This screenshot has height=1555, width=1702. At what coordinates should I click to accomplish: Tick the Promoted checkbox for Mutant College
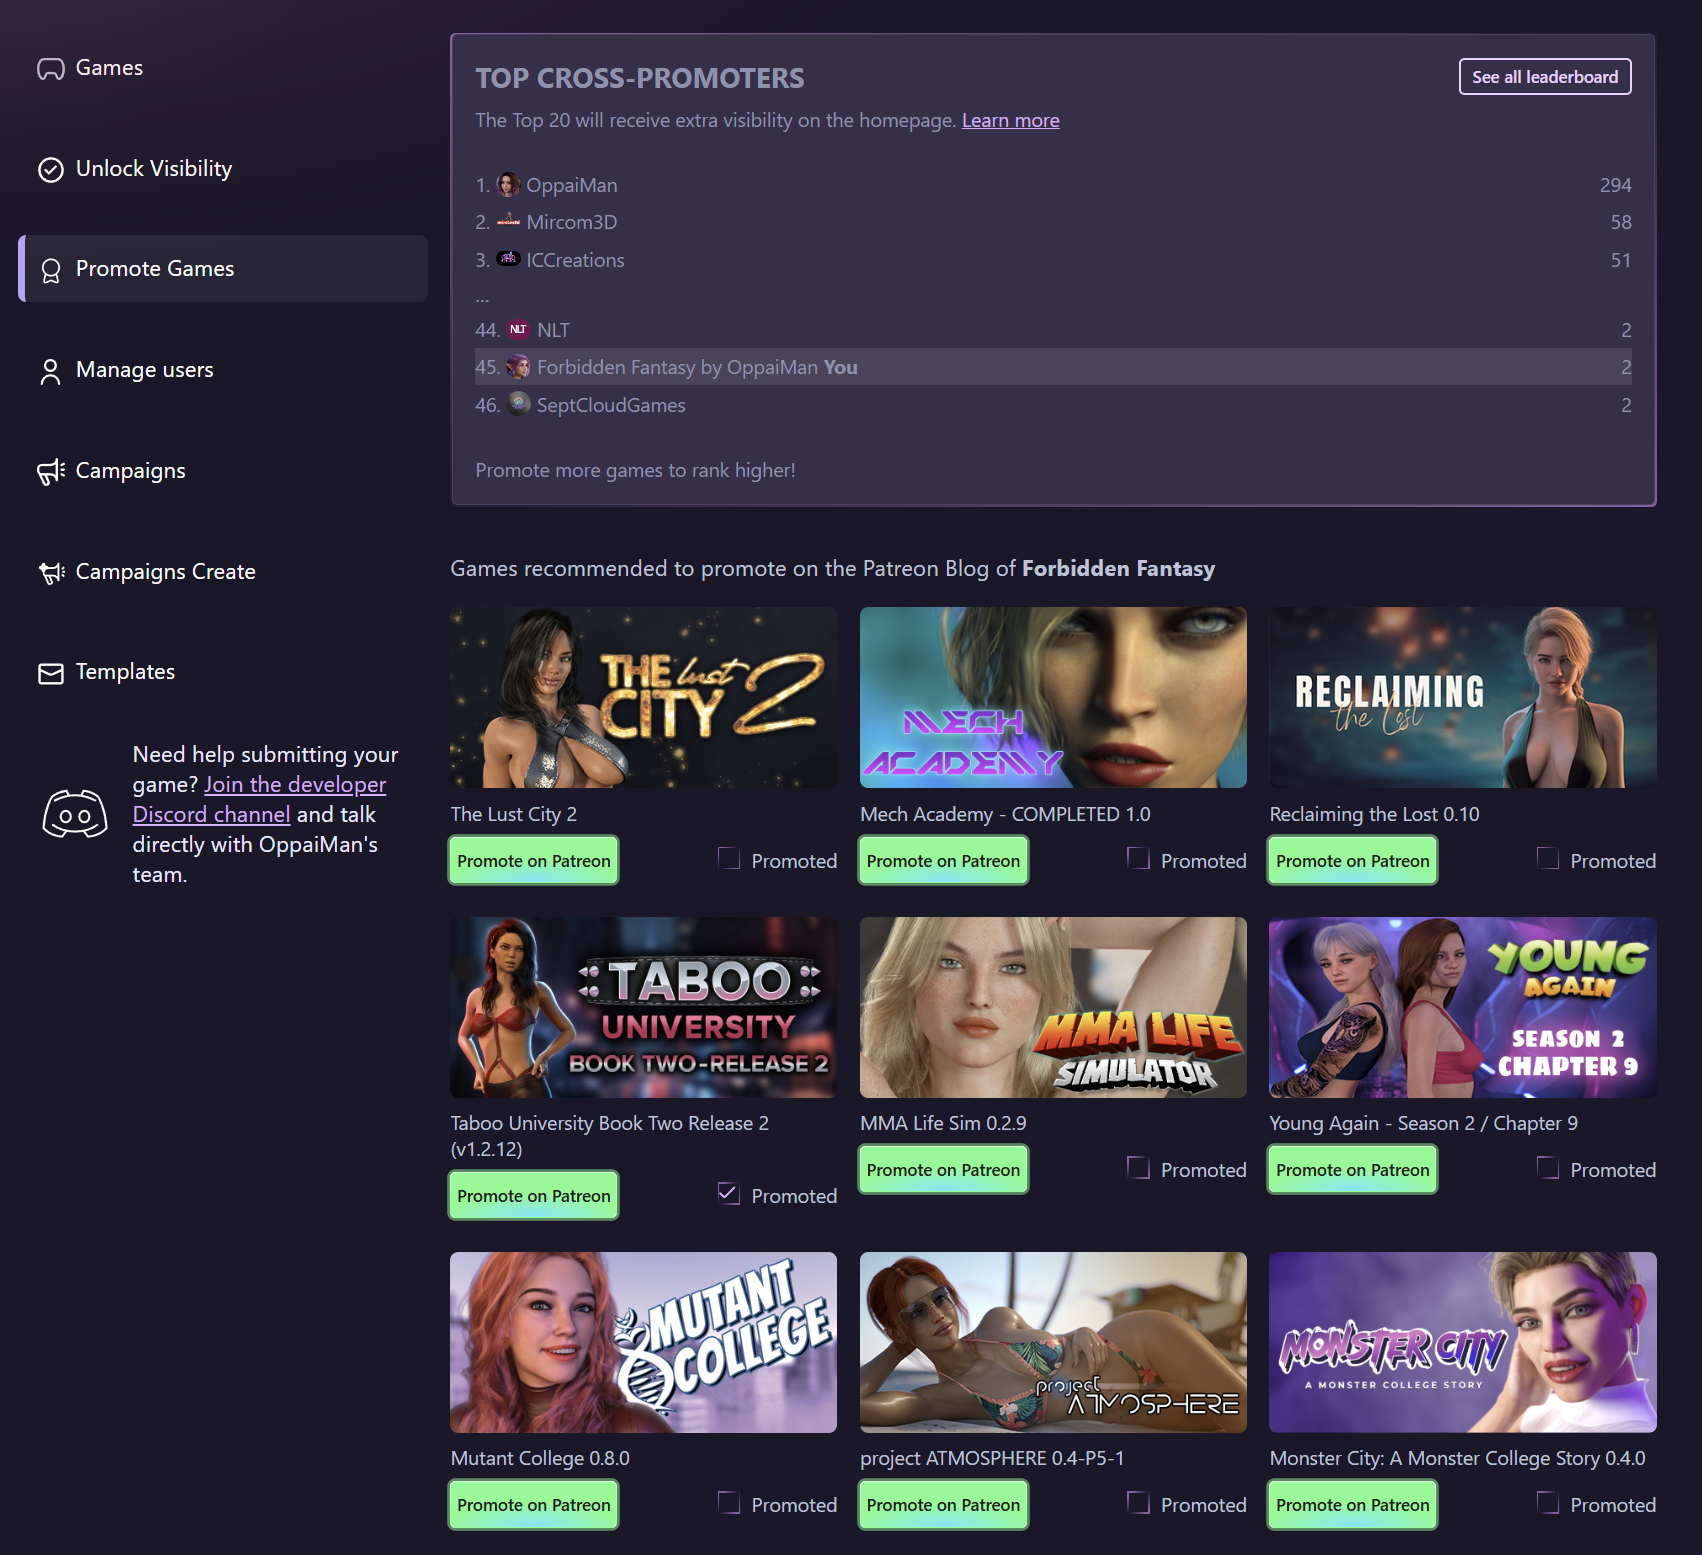coord(729,1502)
